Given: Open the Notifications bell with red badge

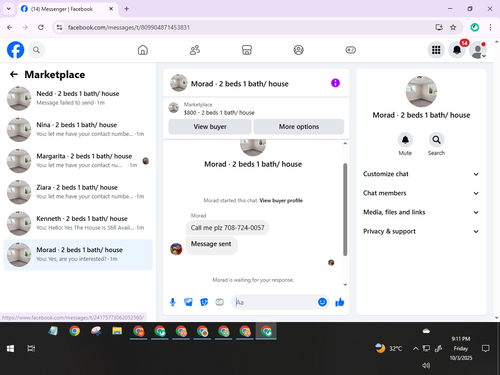Looking at the screenshot, I should (457, 50).
